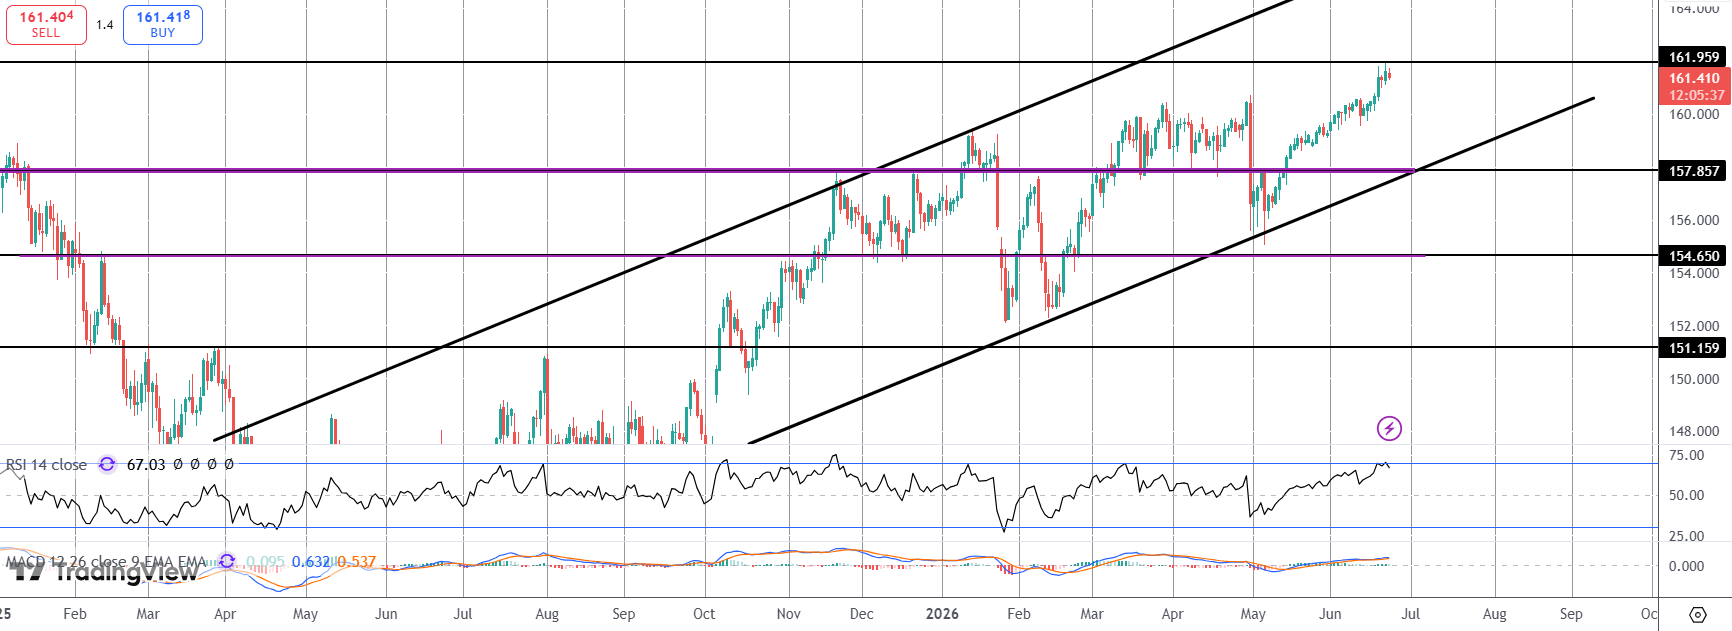Click the 1.4 spread value
1732x631 pixels.
[x=105, y=25]
